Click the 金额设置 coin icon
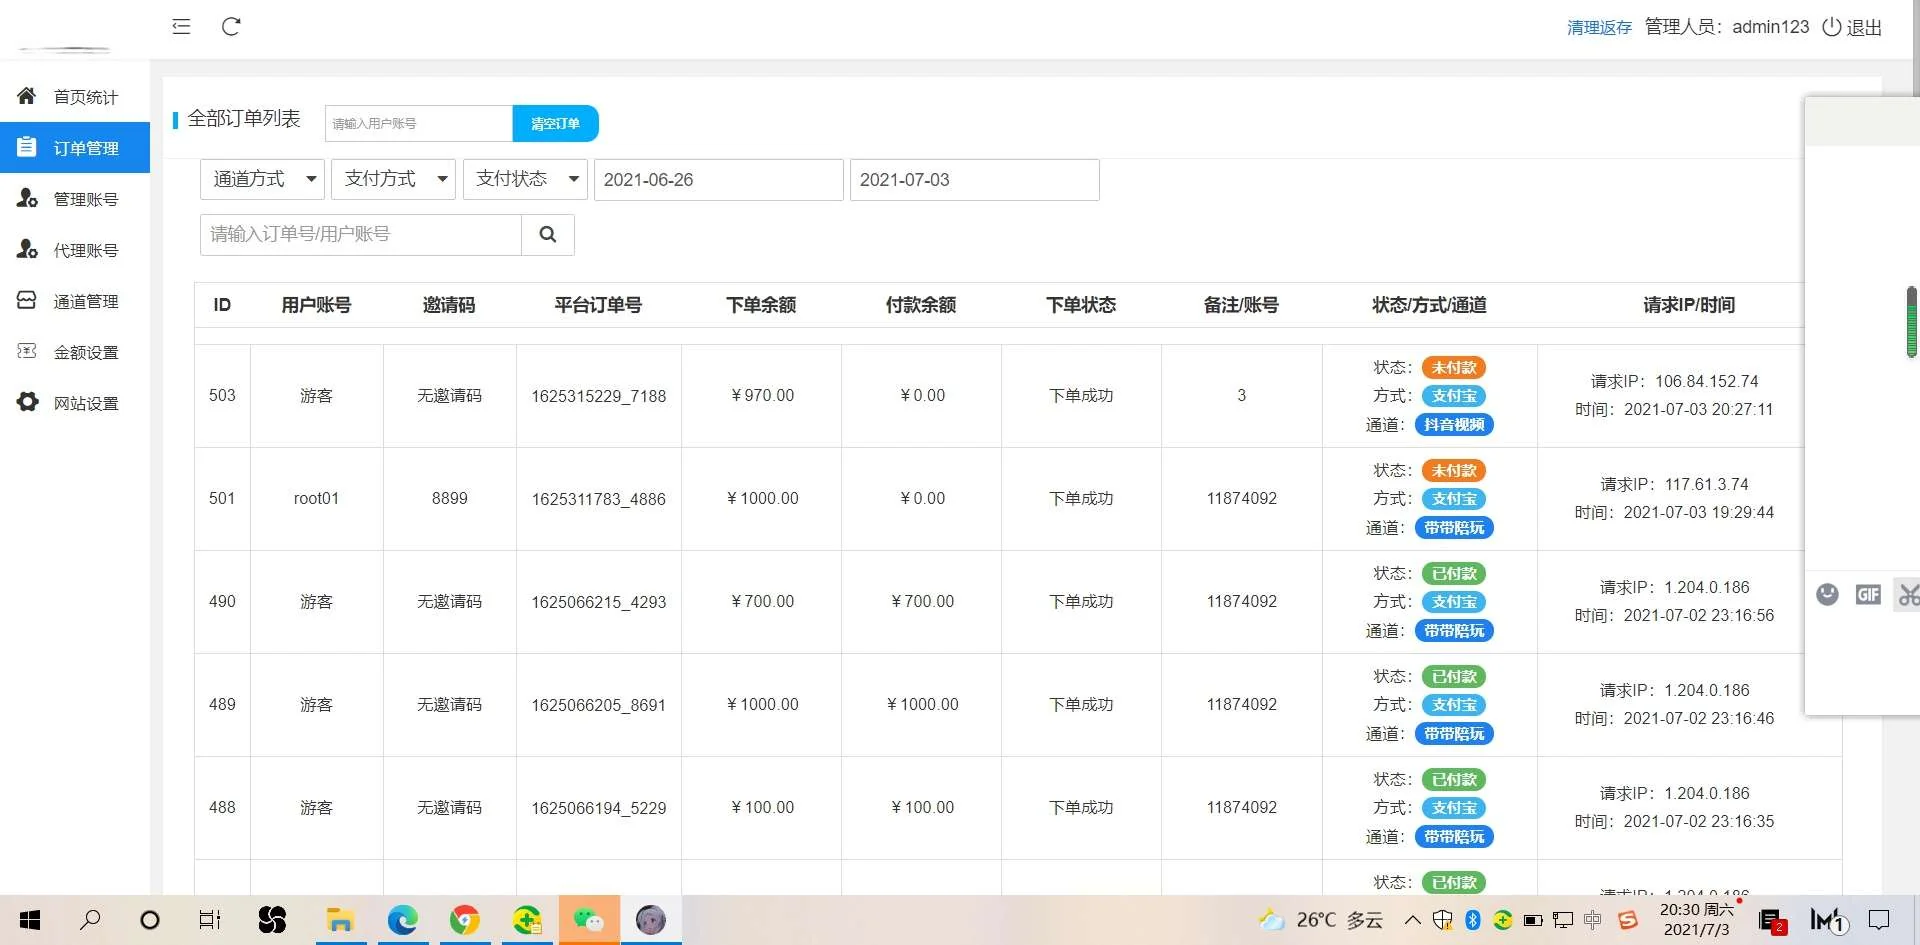 (x=26, y=351)
